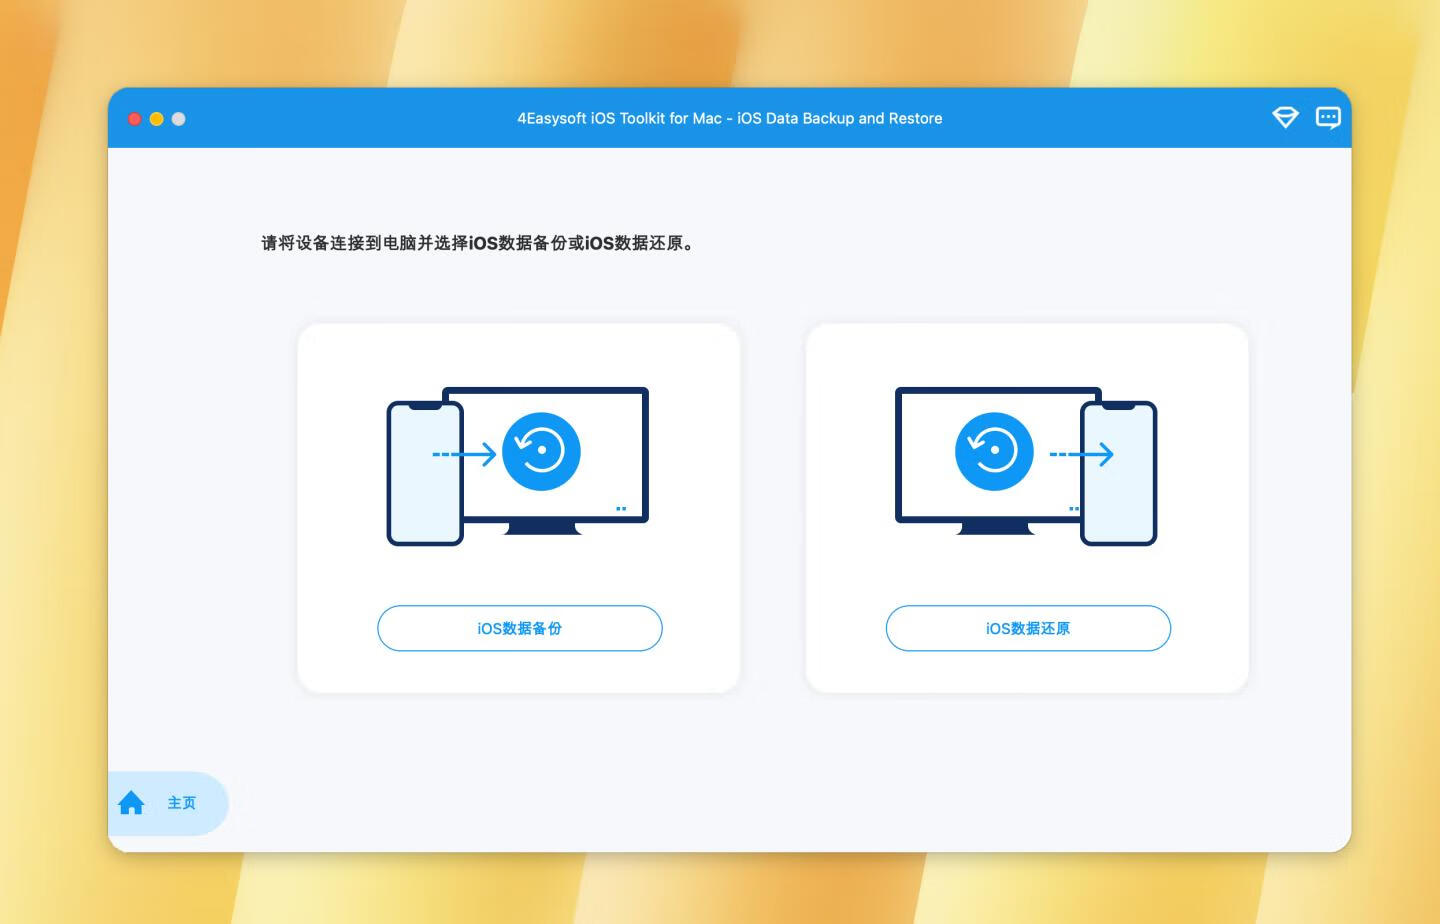Click the iOS数据还原 button
The width and height of the screenshot is (1440, 924).
[x=1028, y=628]
